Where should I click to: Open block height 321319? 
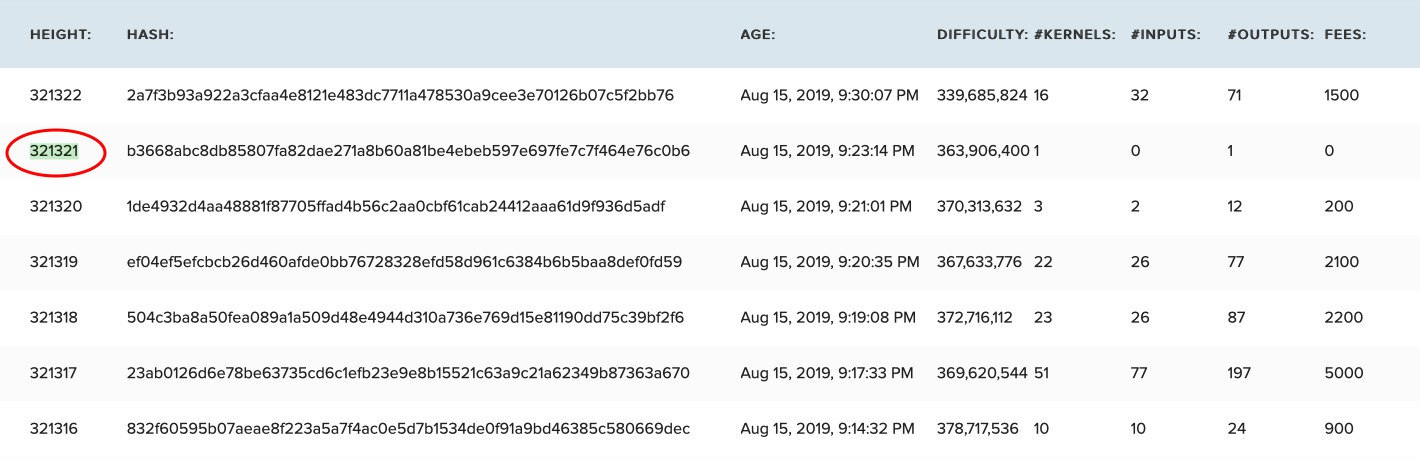(x=55, y=262)
